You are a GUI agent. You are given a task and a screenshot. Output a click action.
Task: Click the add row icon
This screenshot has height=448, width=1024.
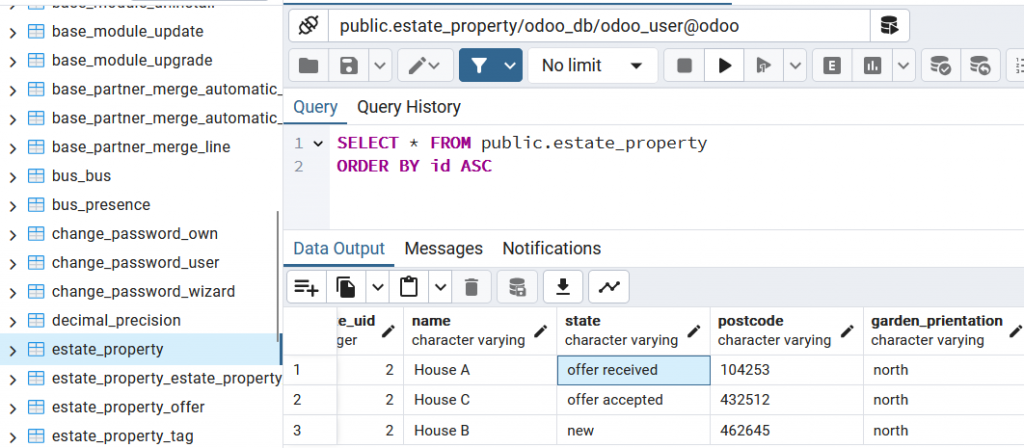[x=306, y=287]
